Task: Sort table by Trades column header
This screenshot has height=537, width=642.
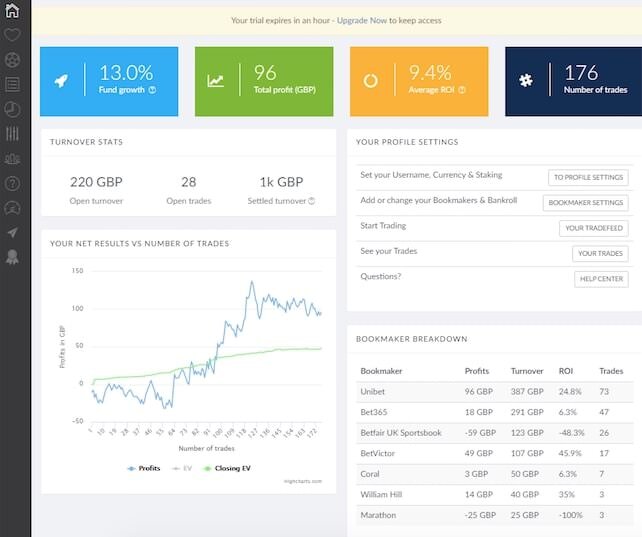Action: pyautogui.click(x=611, y=371)
